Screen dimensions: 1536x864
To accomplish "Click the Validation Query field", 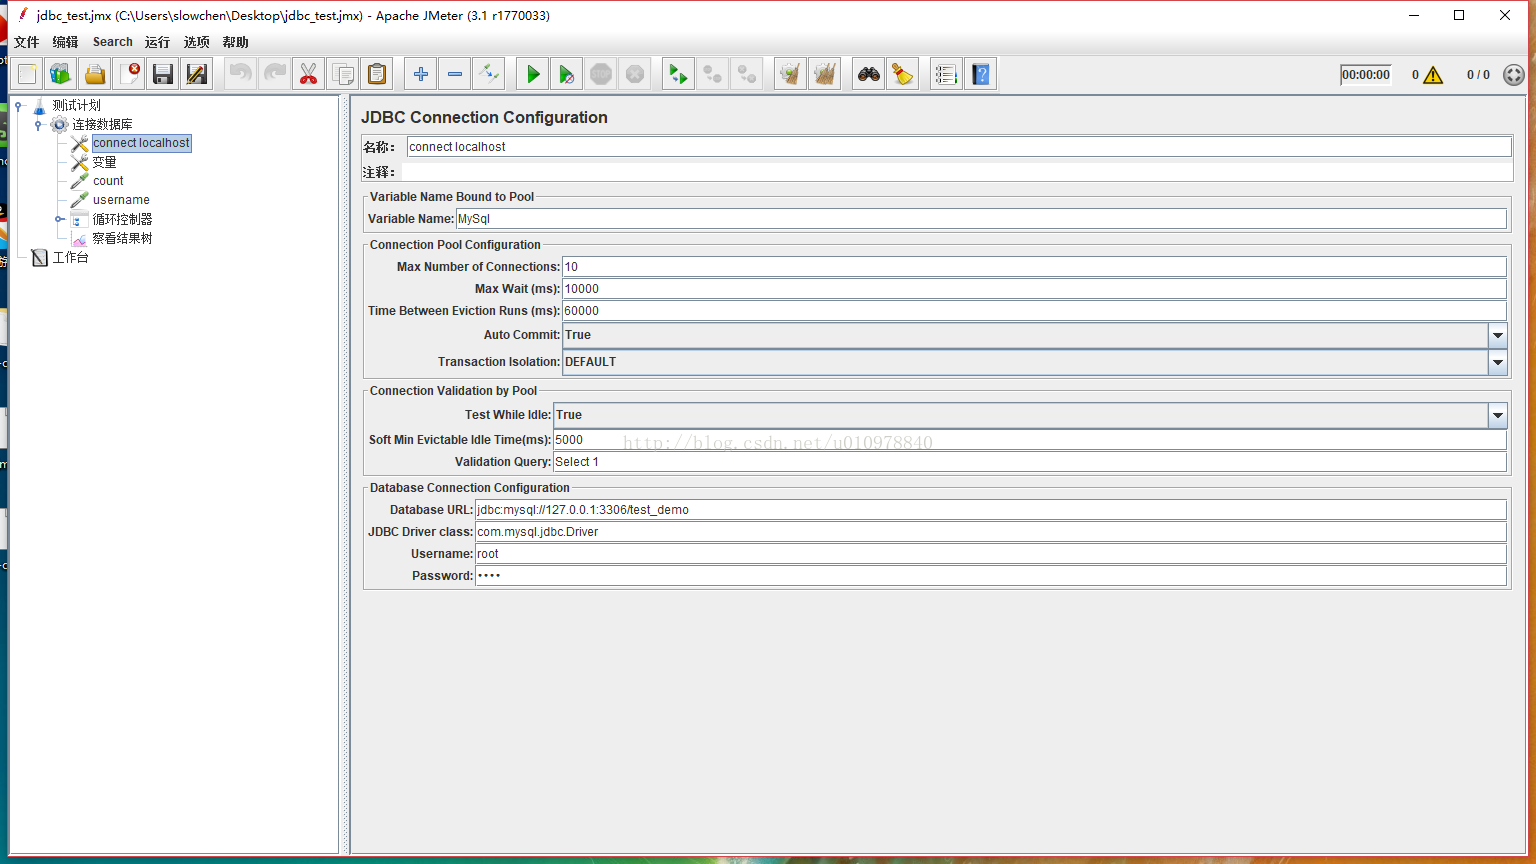I will point(1030,462).
